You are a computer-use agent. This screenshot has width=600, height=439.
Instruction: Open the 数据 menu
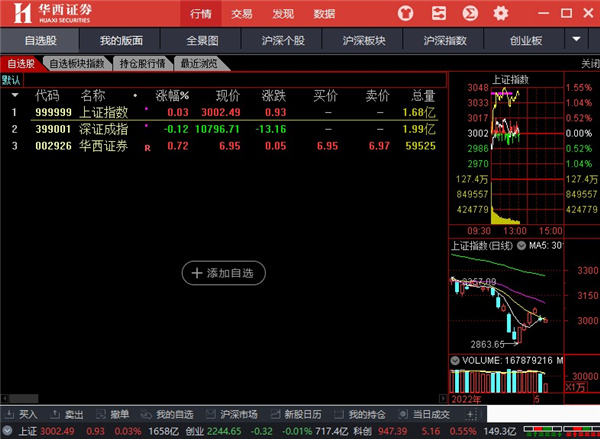click(x=324, y=14)
